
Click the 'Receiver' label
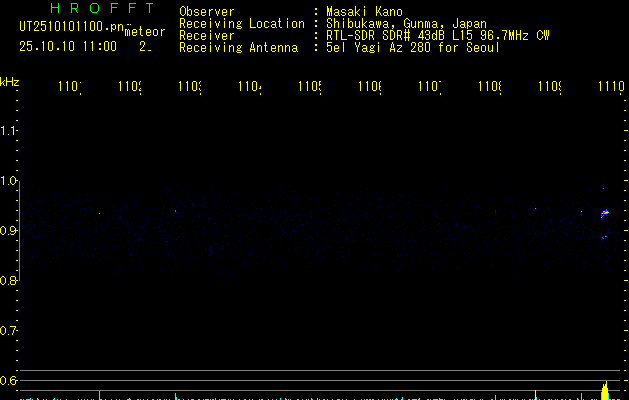[207, 36]
